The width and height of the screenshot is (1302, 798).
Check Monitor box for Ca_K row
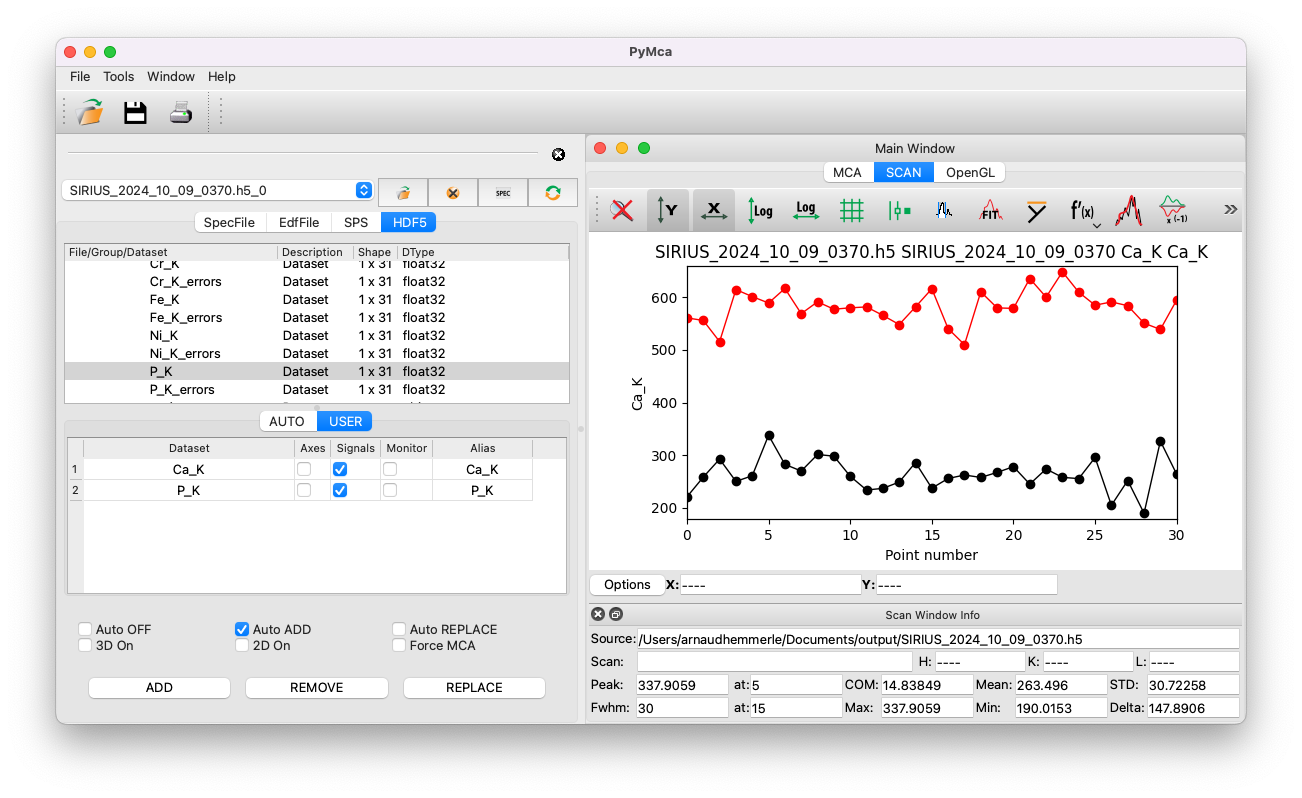[x=390, y=469]
